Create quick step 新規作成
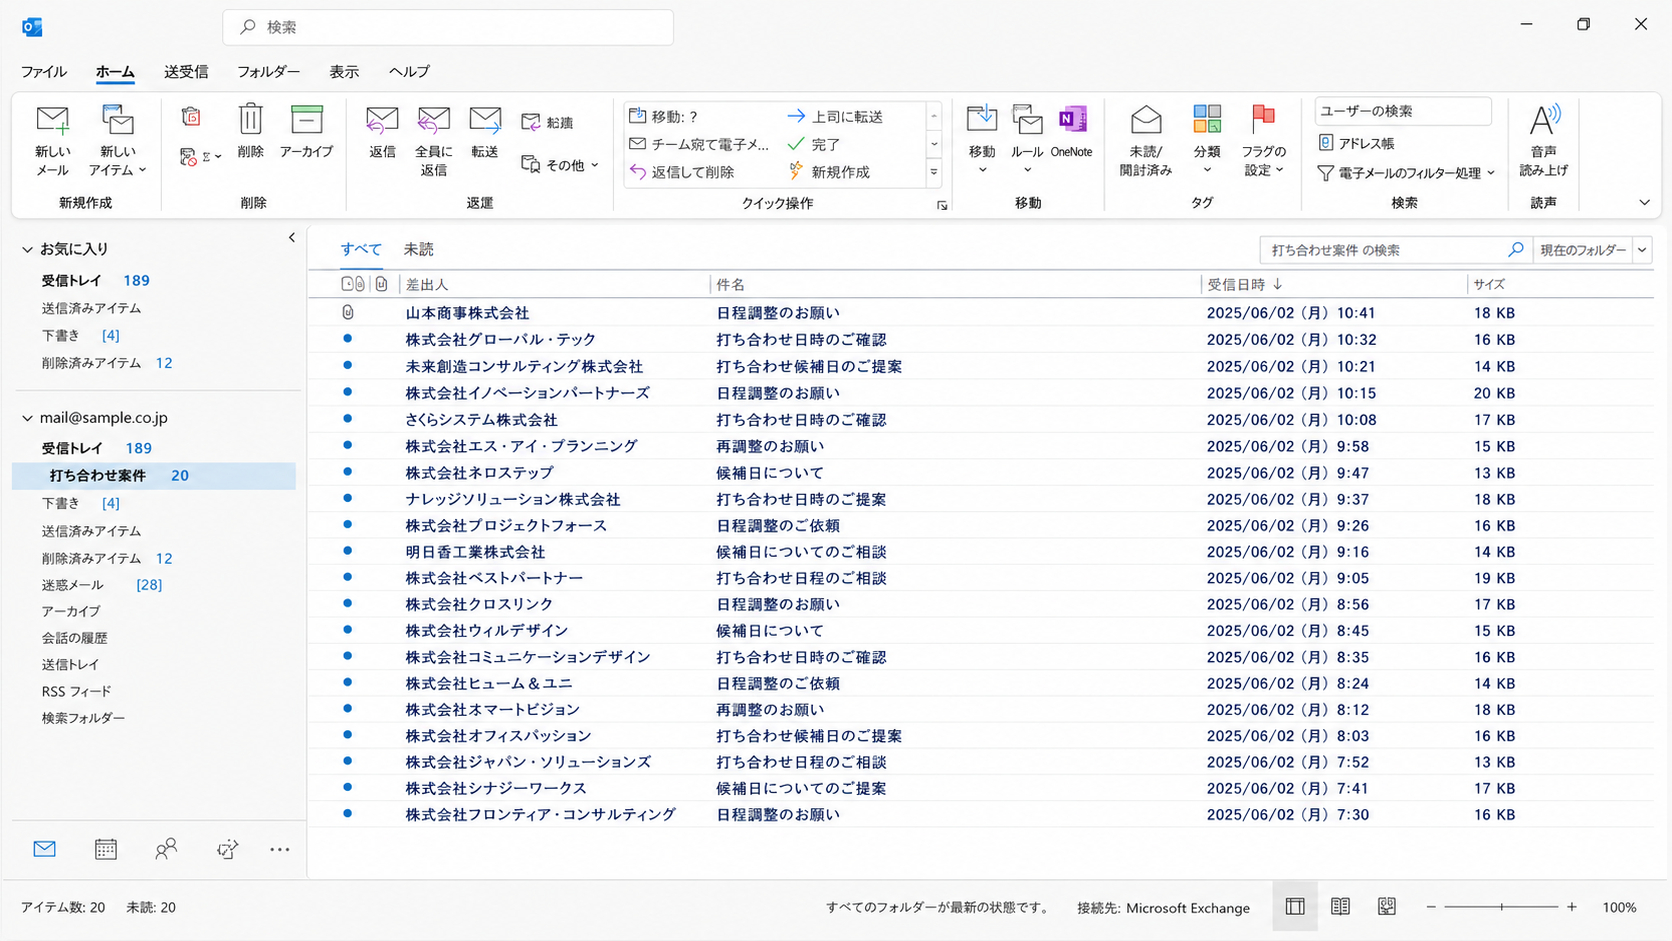Screen dimensions: 1672x941 [x=829, y=172]
